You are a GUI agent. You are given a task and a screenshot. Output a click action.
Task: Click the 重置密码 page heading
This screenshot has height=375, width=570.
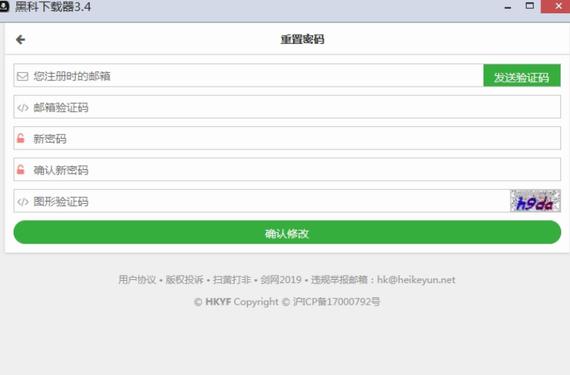pyautogui.click(x=302, y=39)
